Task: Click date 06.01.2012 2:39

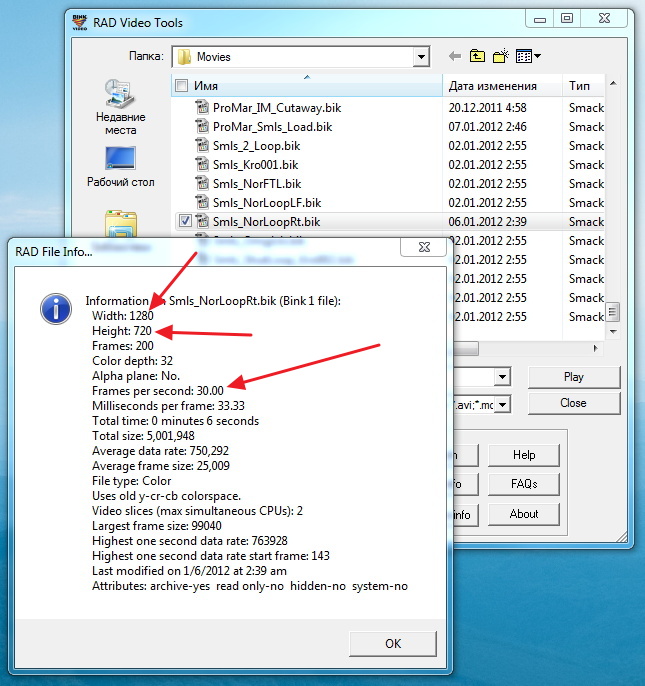Action: click(487, 222)
